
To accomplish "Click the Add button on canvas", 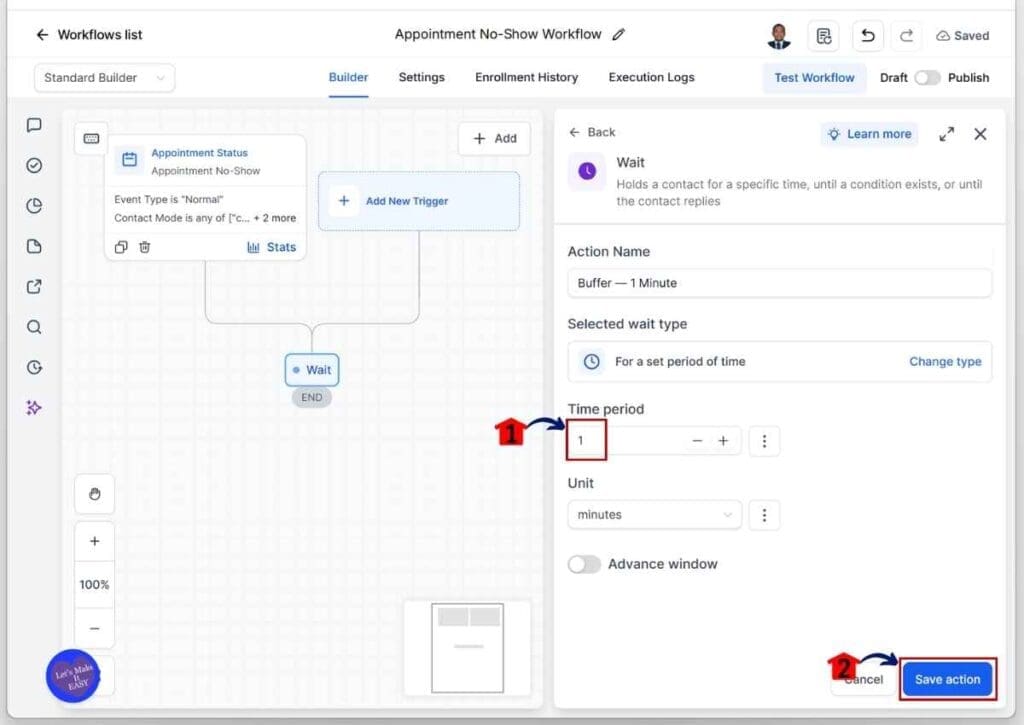I will (x=494, y=138).
